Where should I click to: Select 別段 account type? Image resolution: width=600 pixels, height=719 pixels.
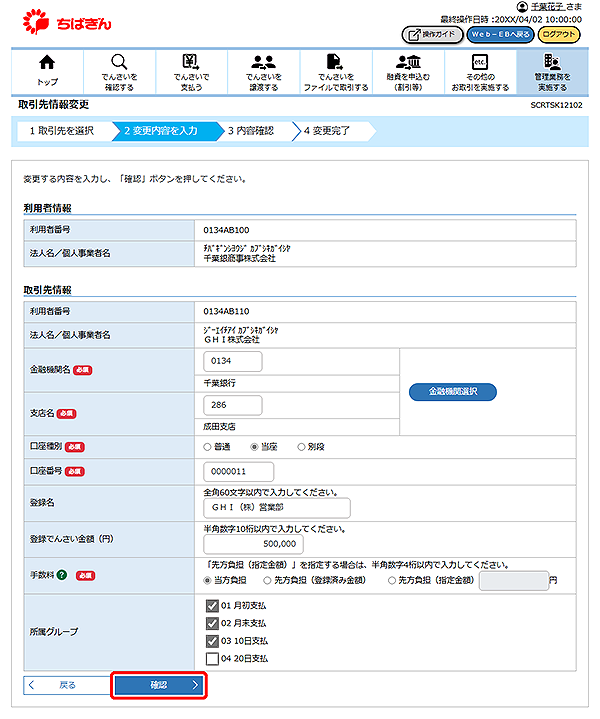point(301,447)
